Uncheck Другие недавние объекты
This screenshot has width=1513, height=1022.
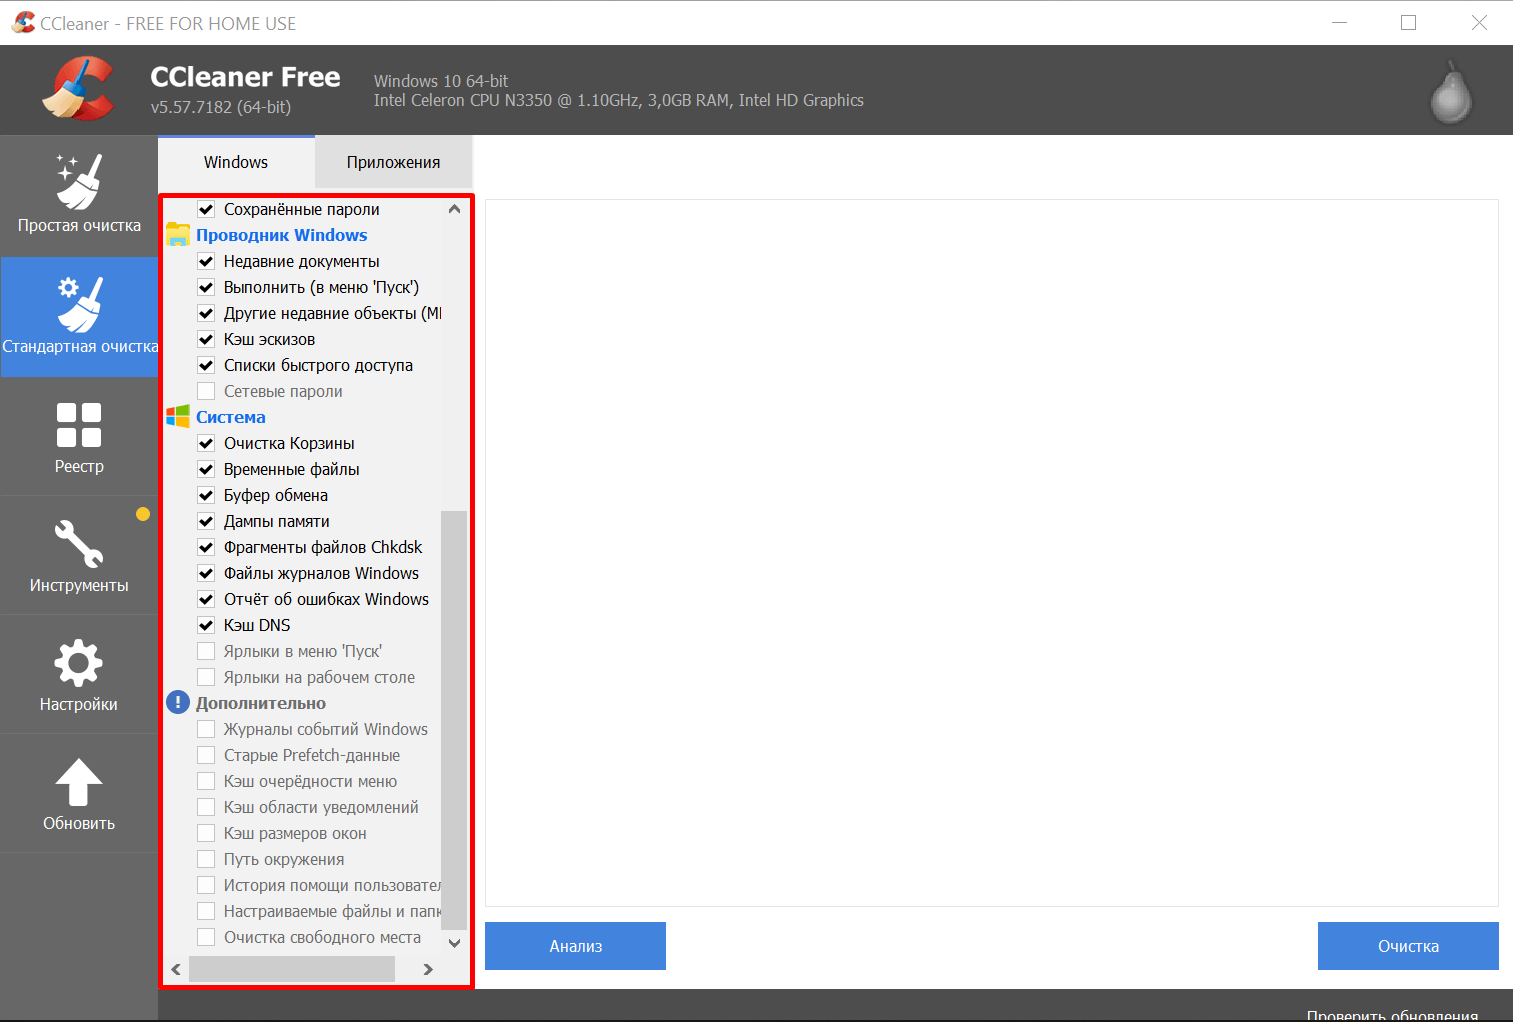click(x=206, y=313)
